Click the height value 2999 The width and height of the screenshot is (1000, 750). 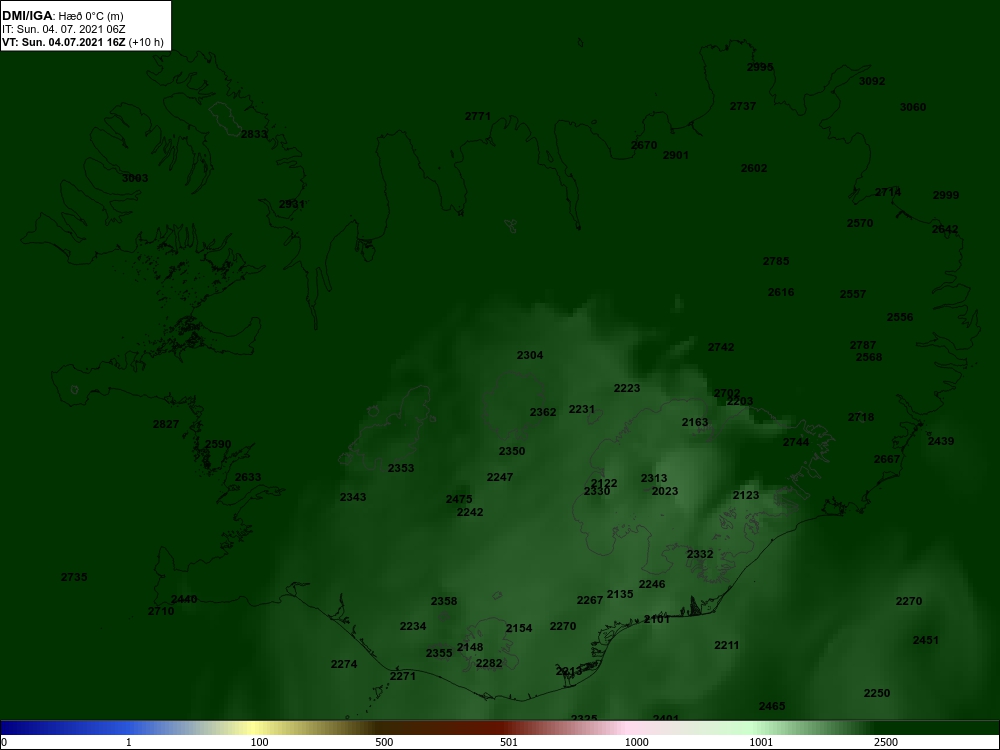946,195
